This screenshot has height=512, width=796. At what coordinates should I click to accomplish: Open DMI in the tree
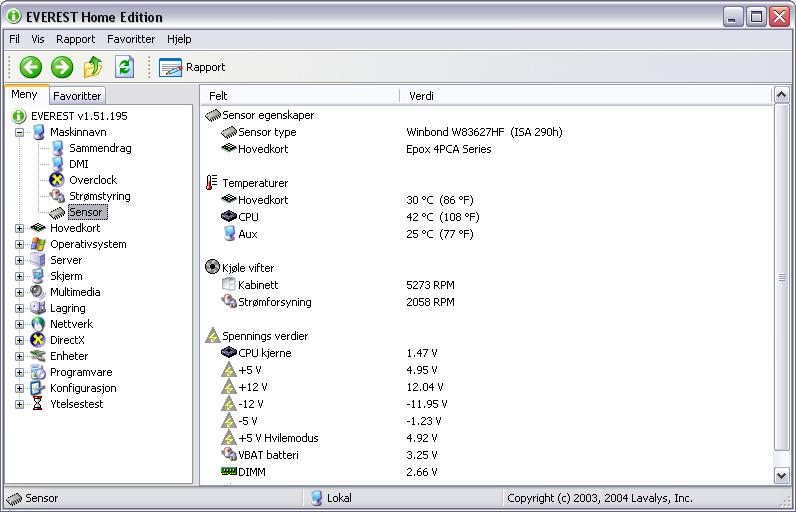[79, 164]
